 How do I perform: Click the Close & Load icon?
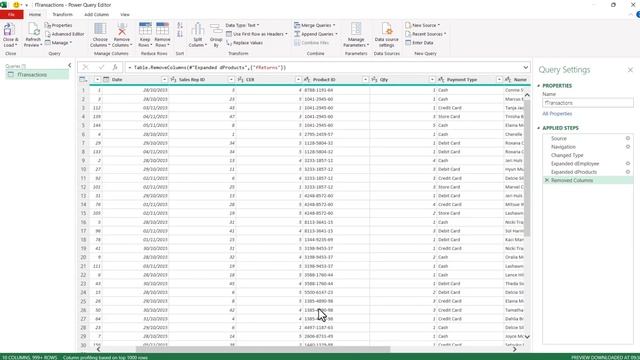click(9, 30)
